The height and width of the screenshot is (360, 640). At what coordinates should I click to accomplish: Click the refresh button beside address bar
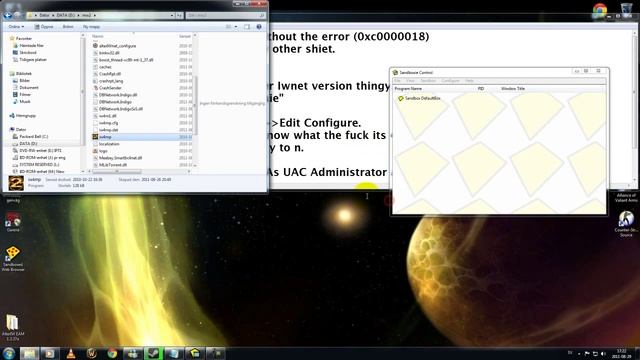click(179, 16)
